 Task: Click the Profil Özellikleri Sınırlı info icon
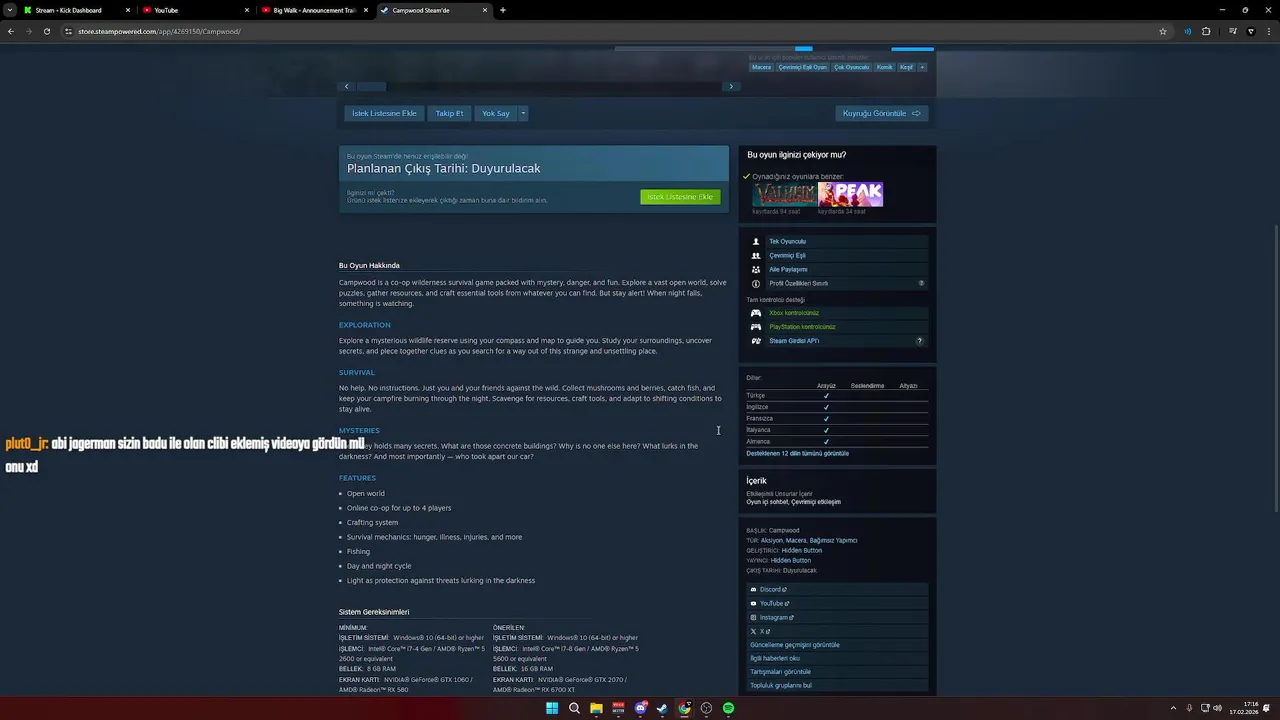[x=756, y=283]
